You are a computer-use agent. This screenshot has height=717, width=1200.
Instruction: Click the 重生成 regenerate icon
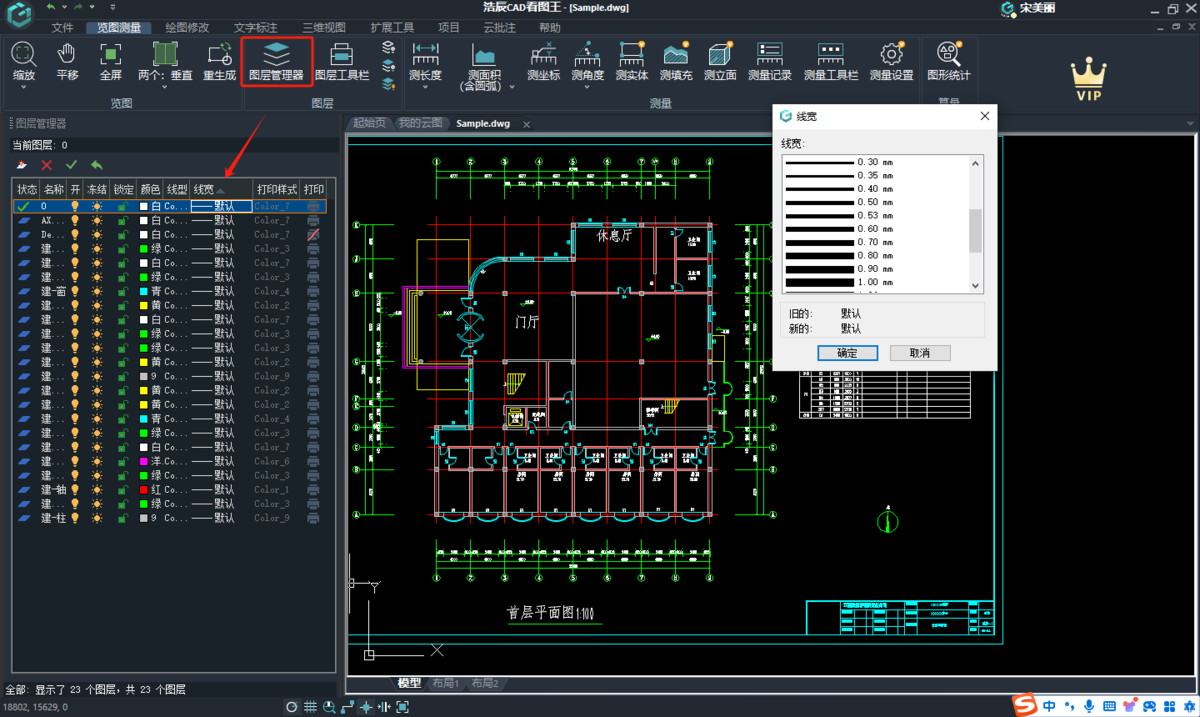219,60
